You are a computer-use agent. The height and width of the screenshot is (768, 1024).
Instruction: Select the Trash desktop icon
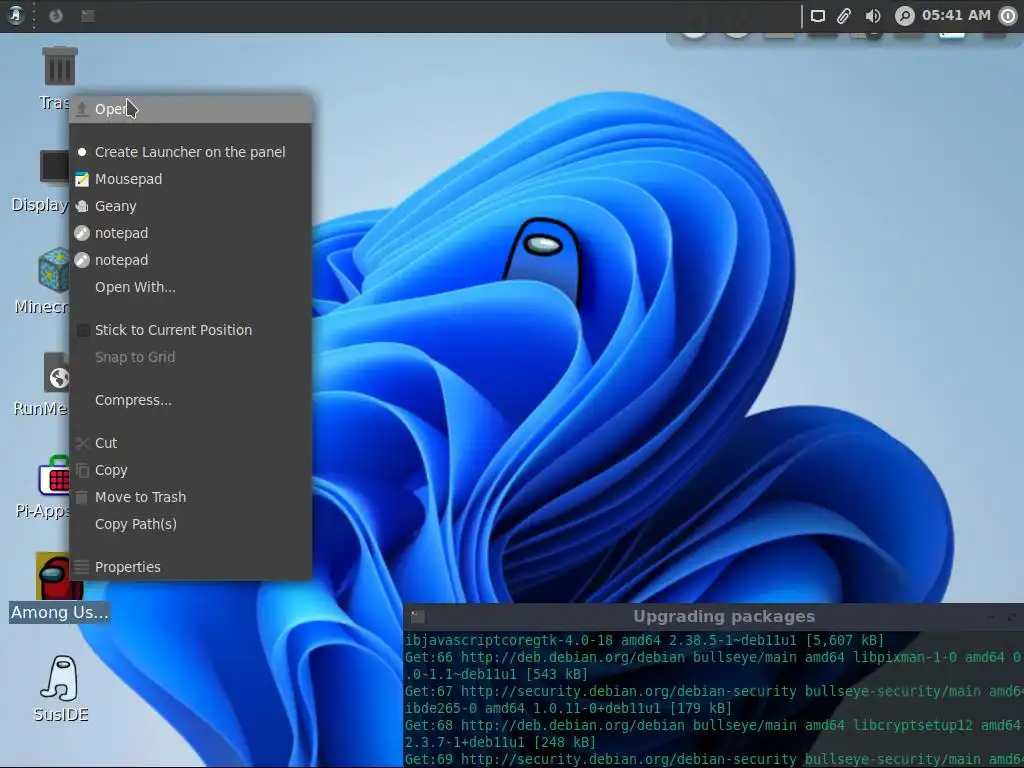pos(59,66)
